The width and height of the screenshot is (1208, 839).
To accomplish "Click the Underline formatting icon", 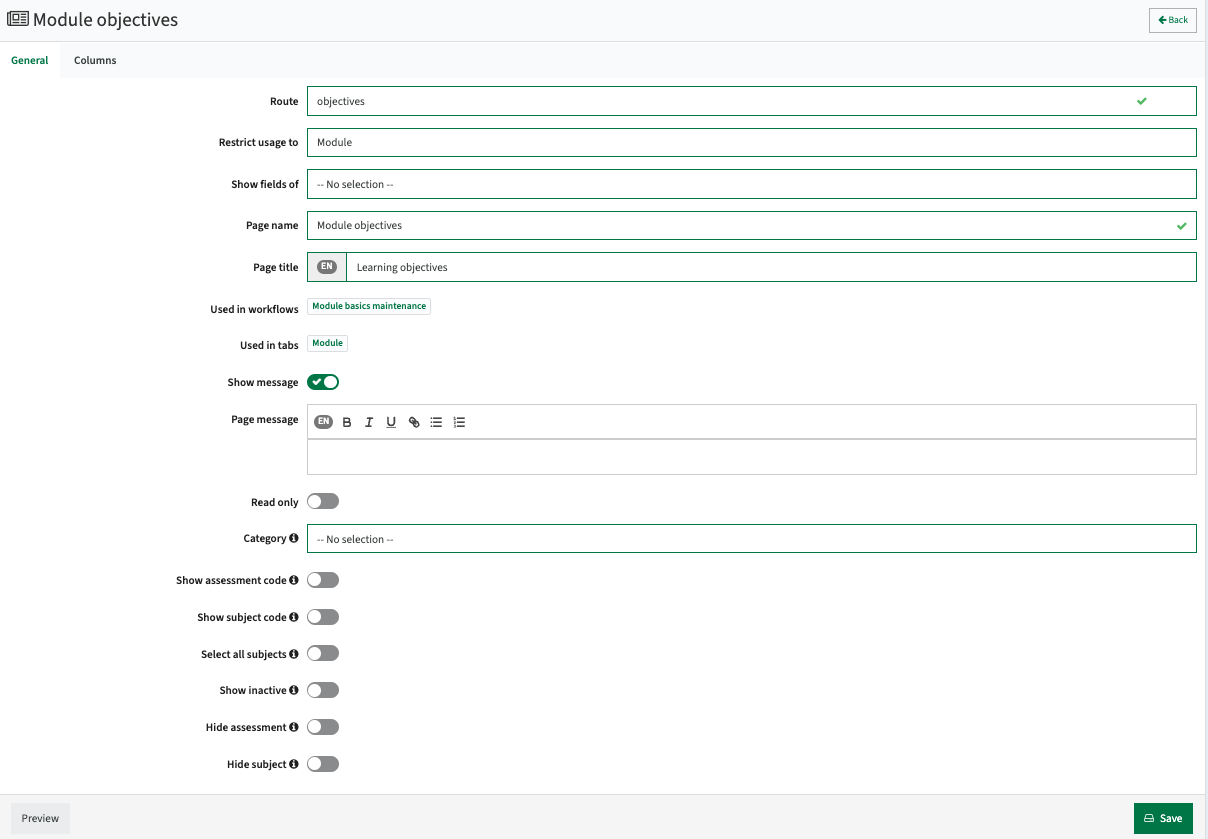I will [x=391, y=422].
